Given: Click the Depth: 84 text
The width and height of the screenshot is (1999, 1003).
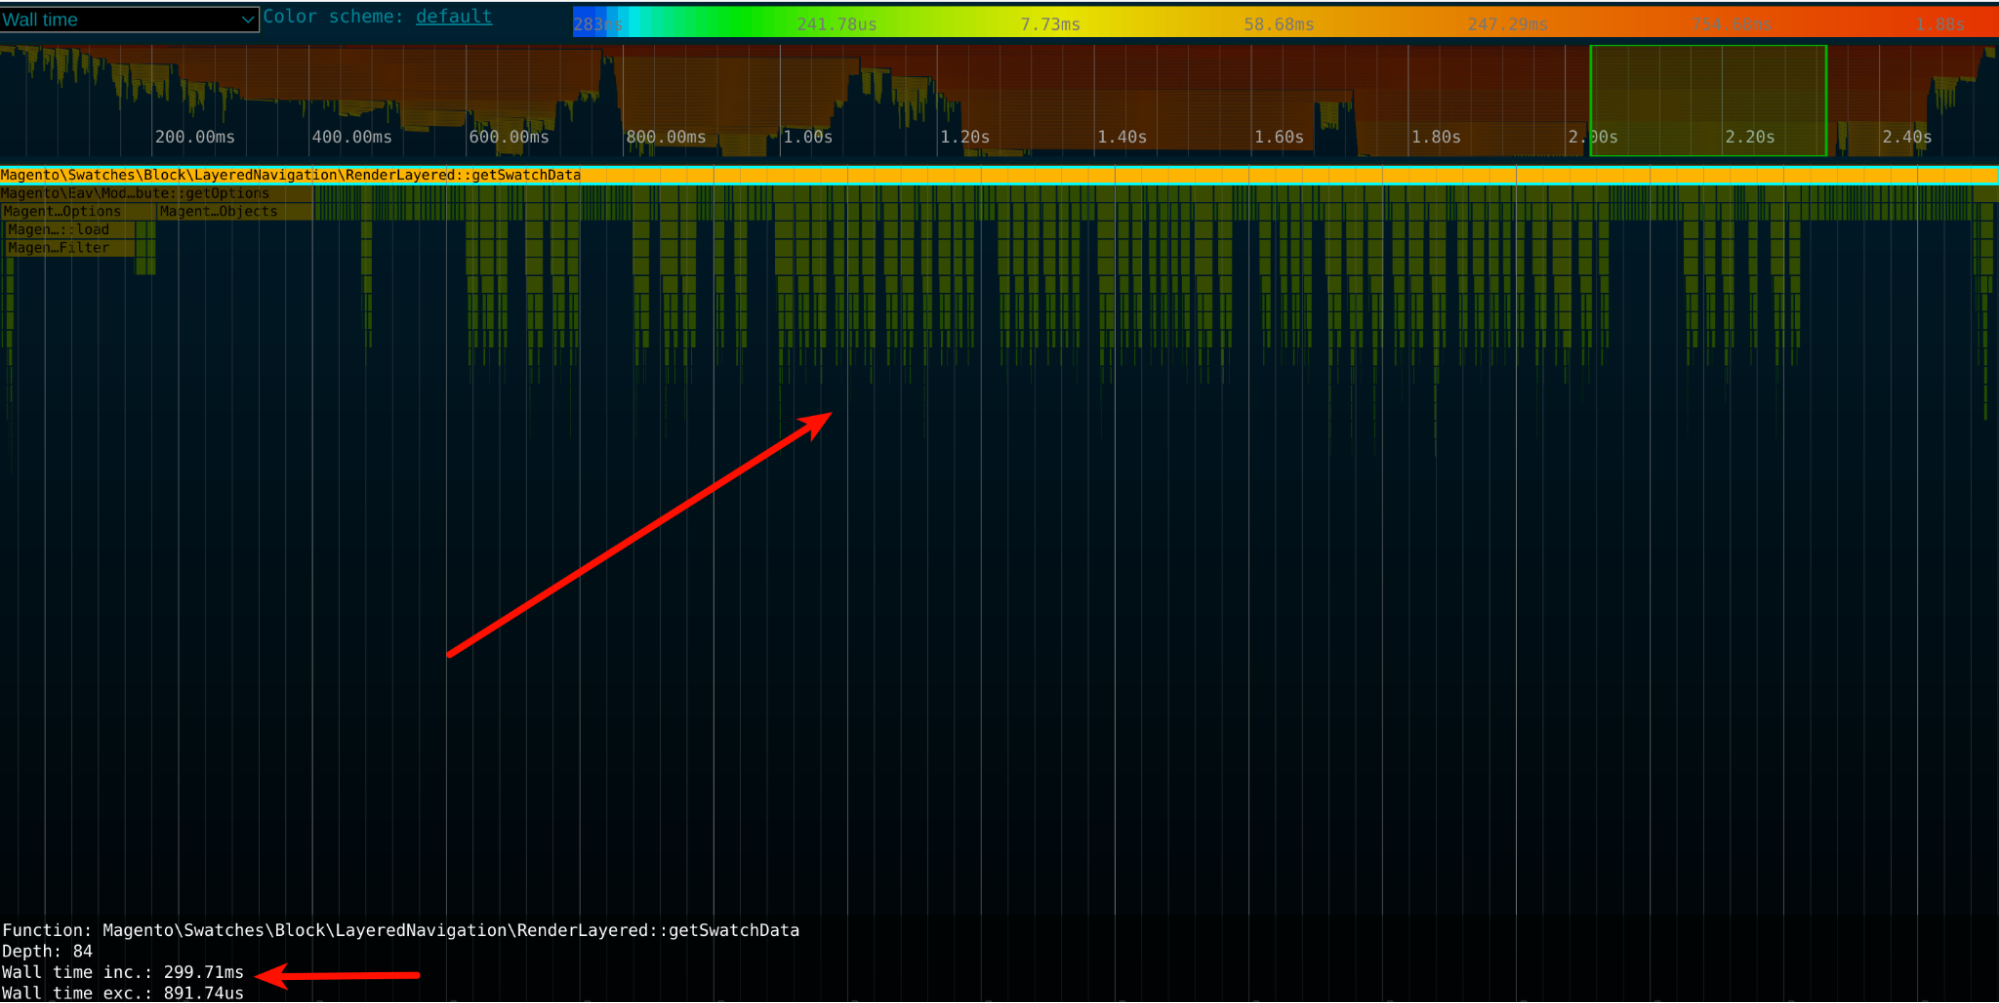Looking at the screenshot, I should pyautogui.click(x=47, y=951).
